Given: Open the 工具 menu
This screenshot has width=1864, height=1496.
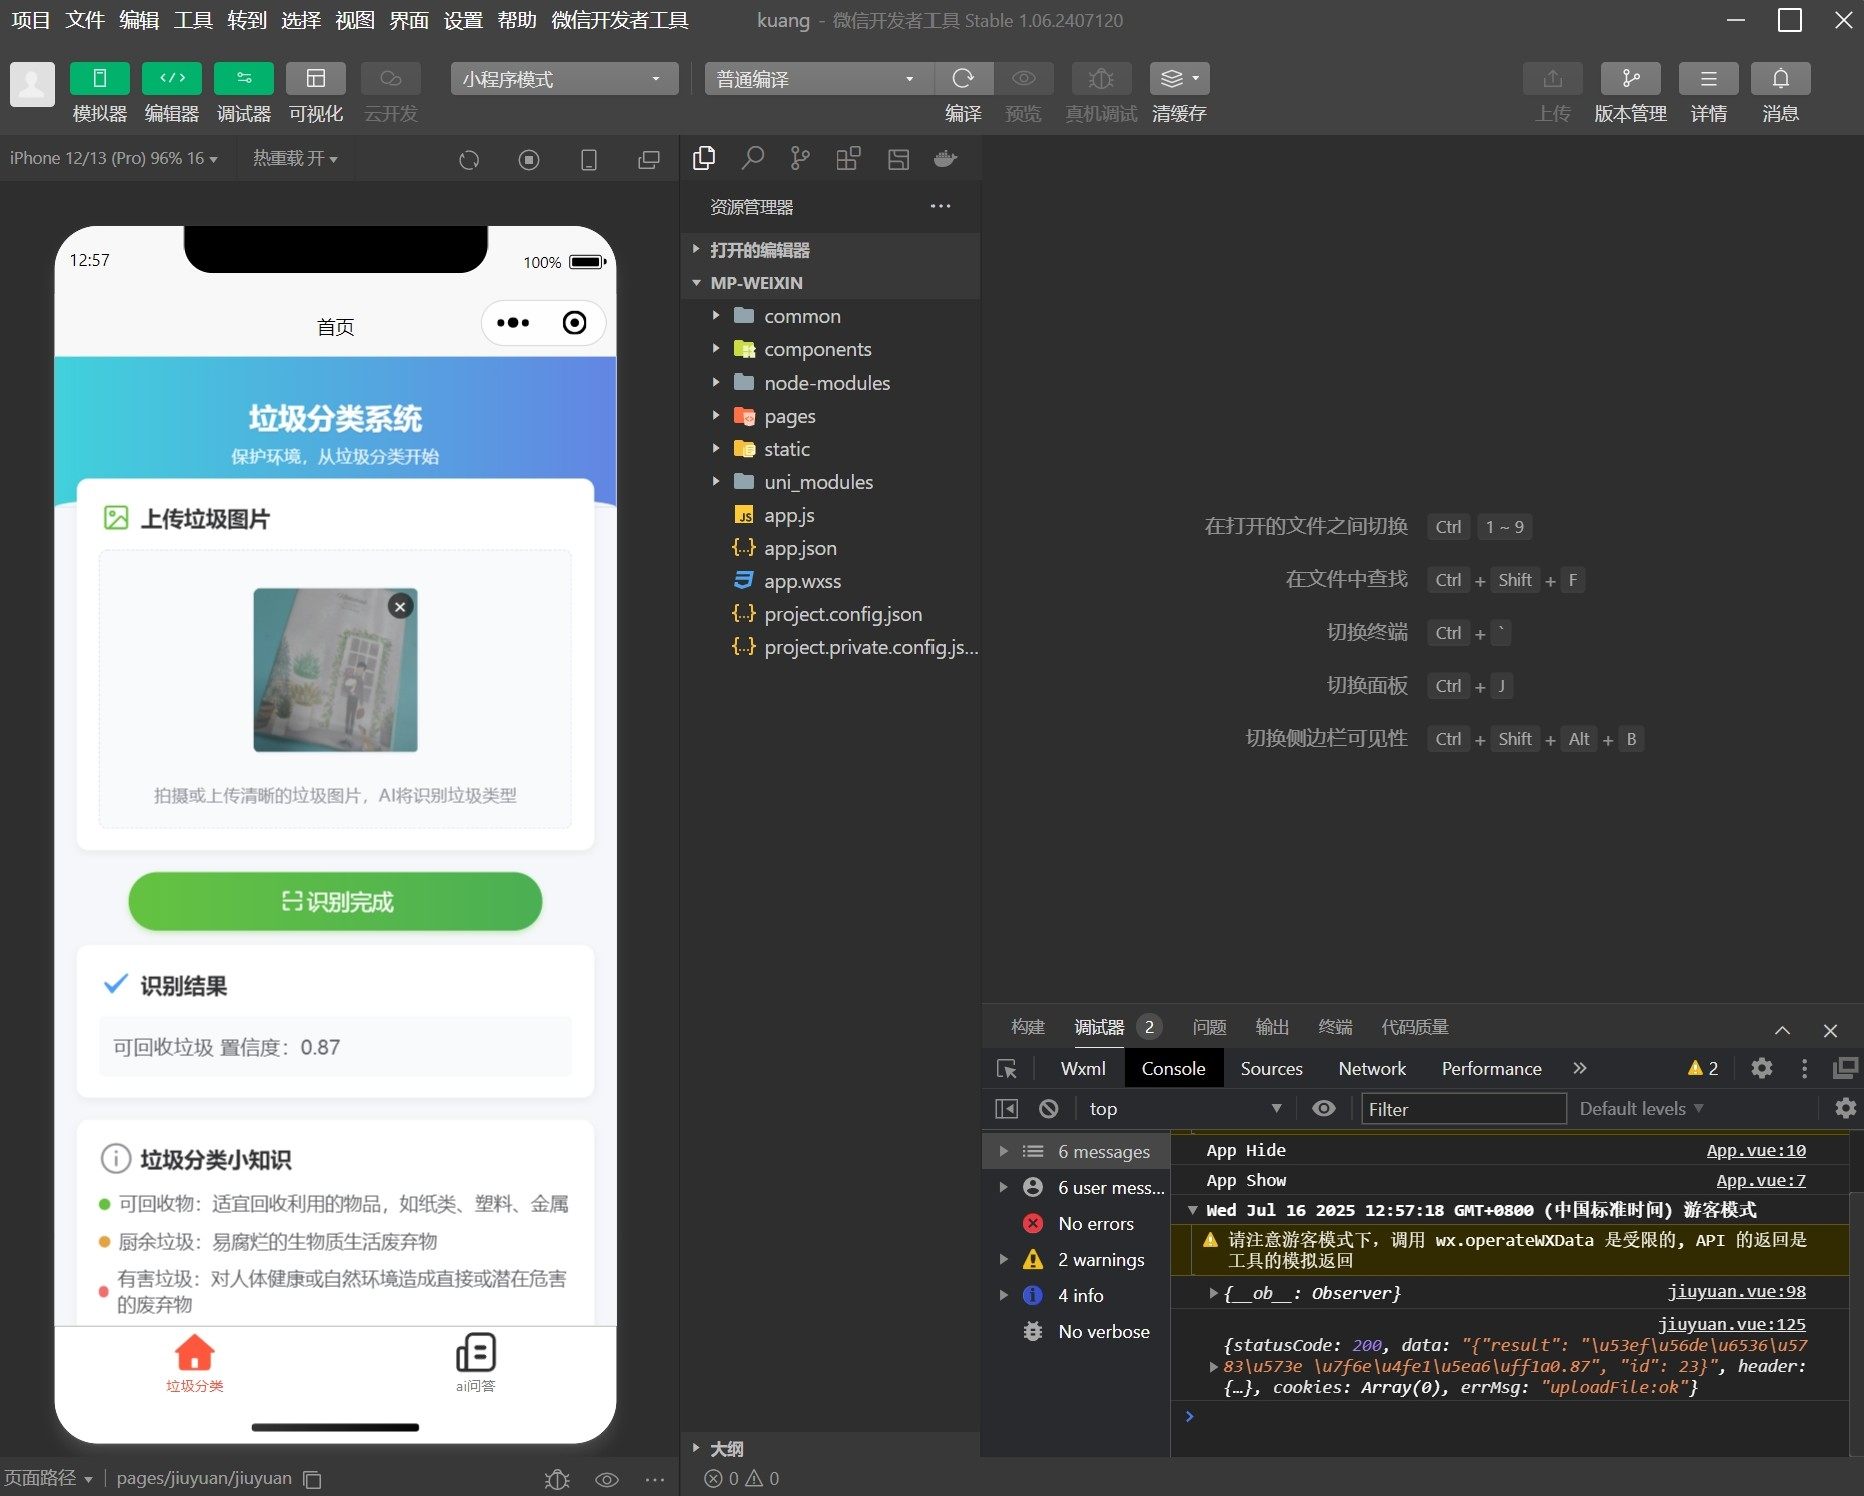Looking at the screenshot, I should [x=193, y=20].
